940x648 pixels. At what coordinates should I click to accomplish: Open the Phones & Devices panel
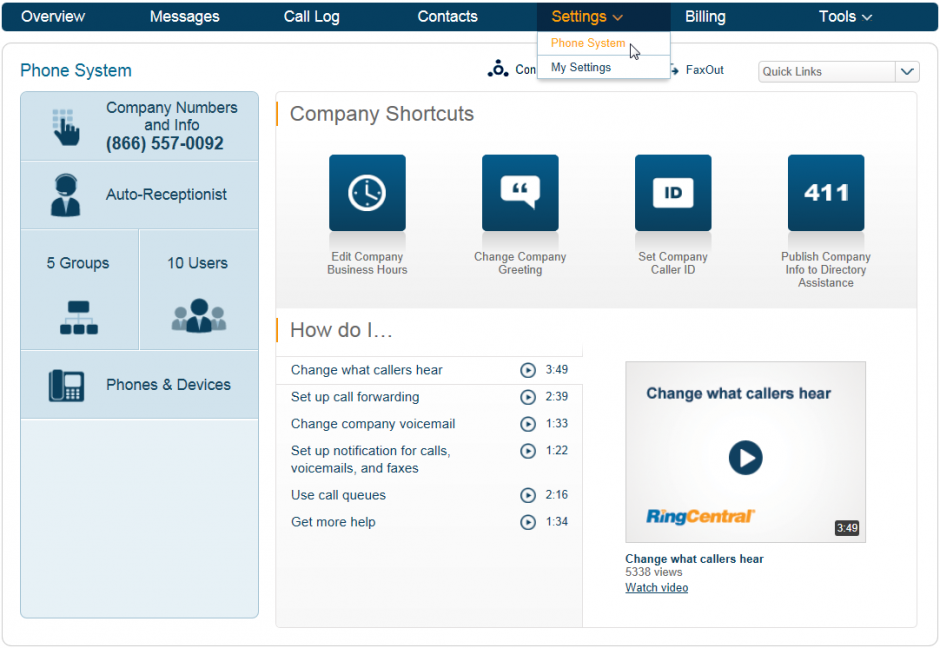point(139,384)
